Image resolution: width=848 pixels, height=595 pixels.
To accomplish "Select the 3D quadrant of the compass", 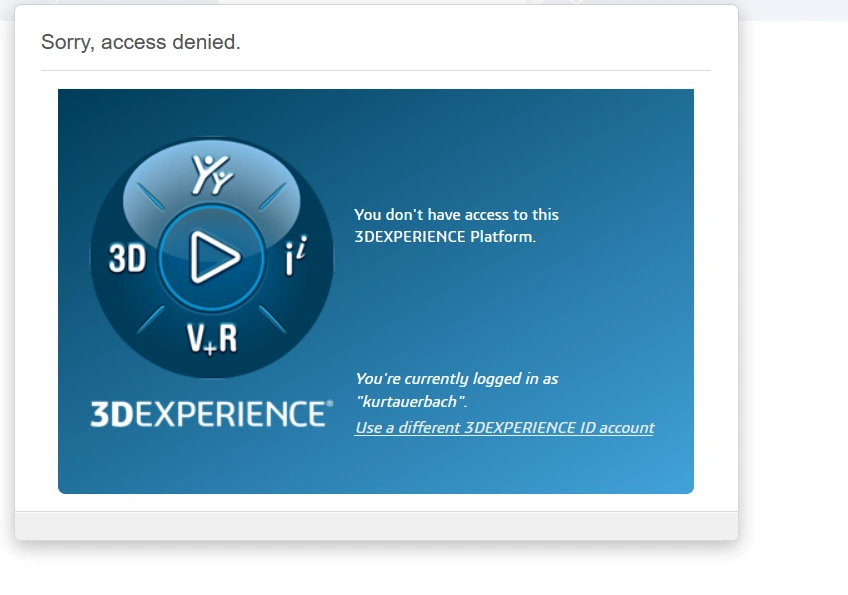I will tap(128, 258).
